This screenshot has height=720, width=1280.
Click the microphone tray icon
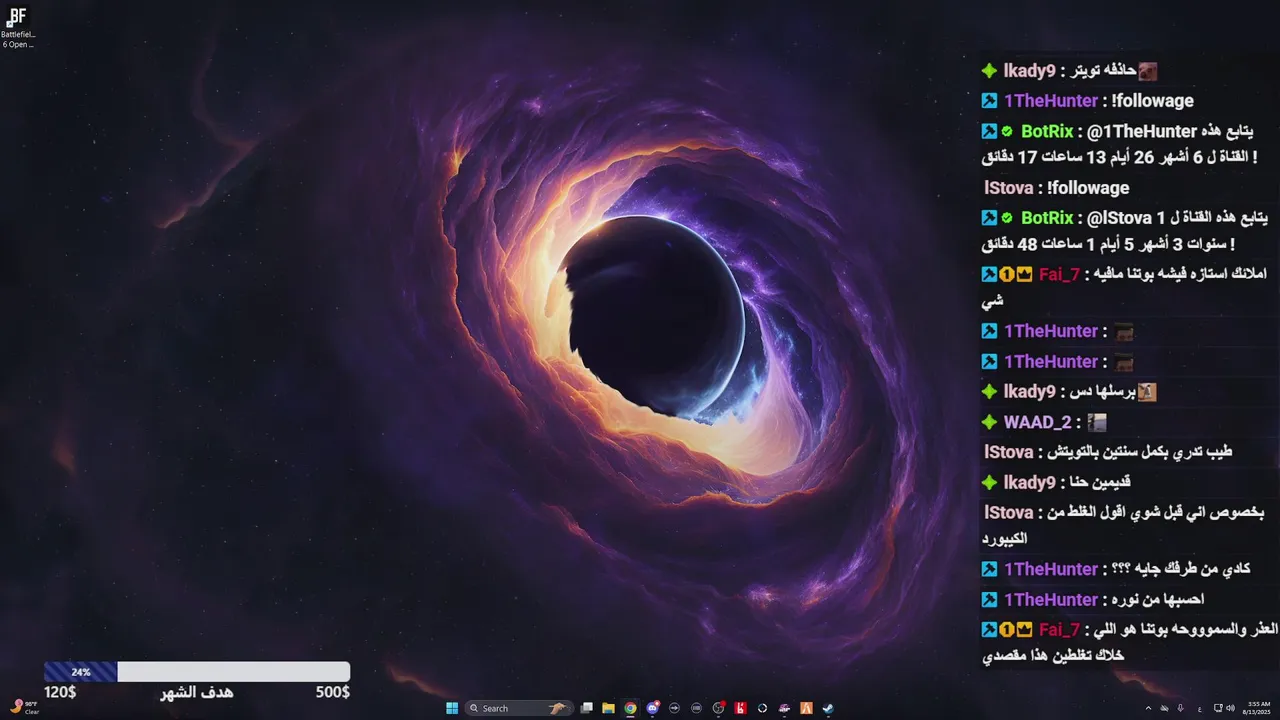[x=1180, y=708]
